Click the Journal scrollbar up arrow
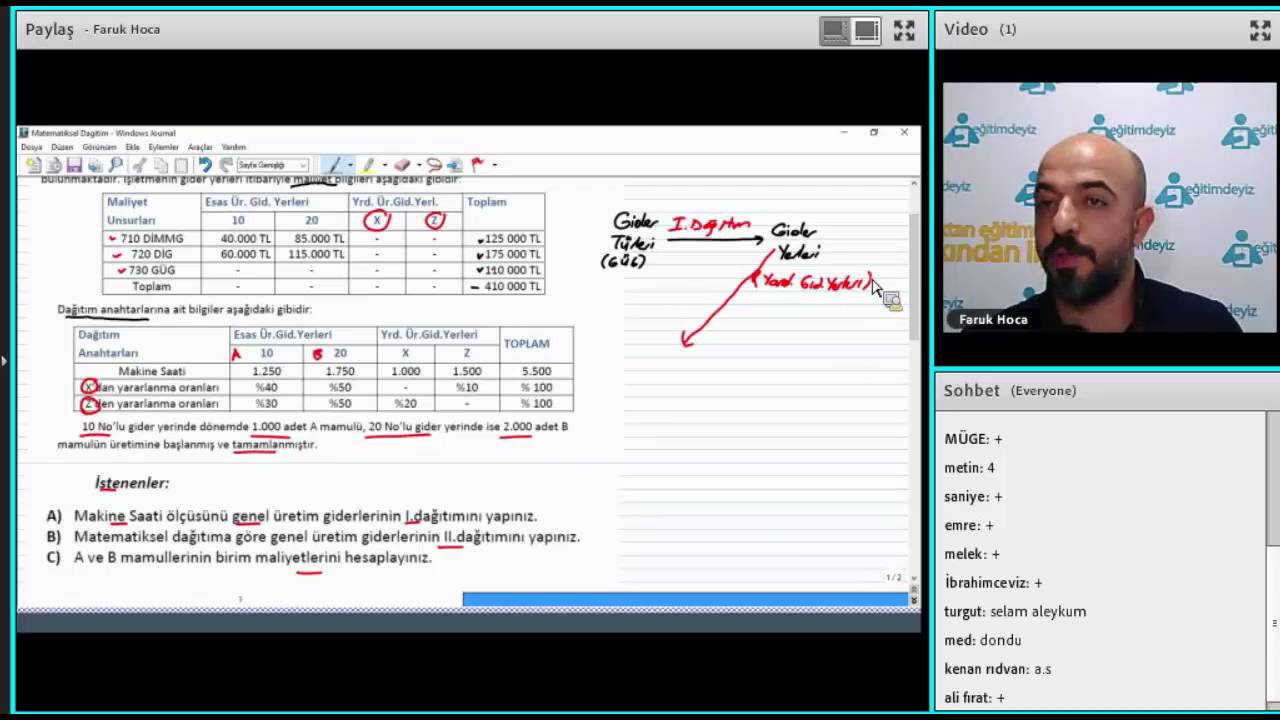1280x720 pixels. (913, 183)
